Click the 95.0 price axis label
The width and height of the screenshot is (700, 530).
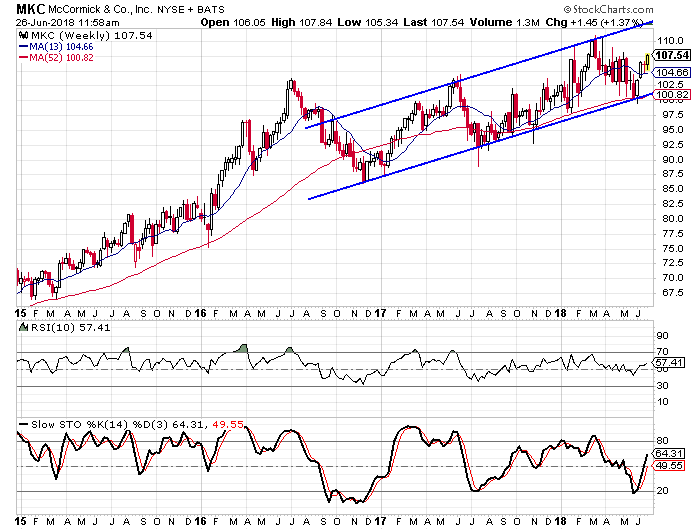(672, 129)
